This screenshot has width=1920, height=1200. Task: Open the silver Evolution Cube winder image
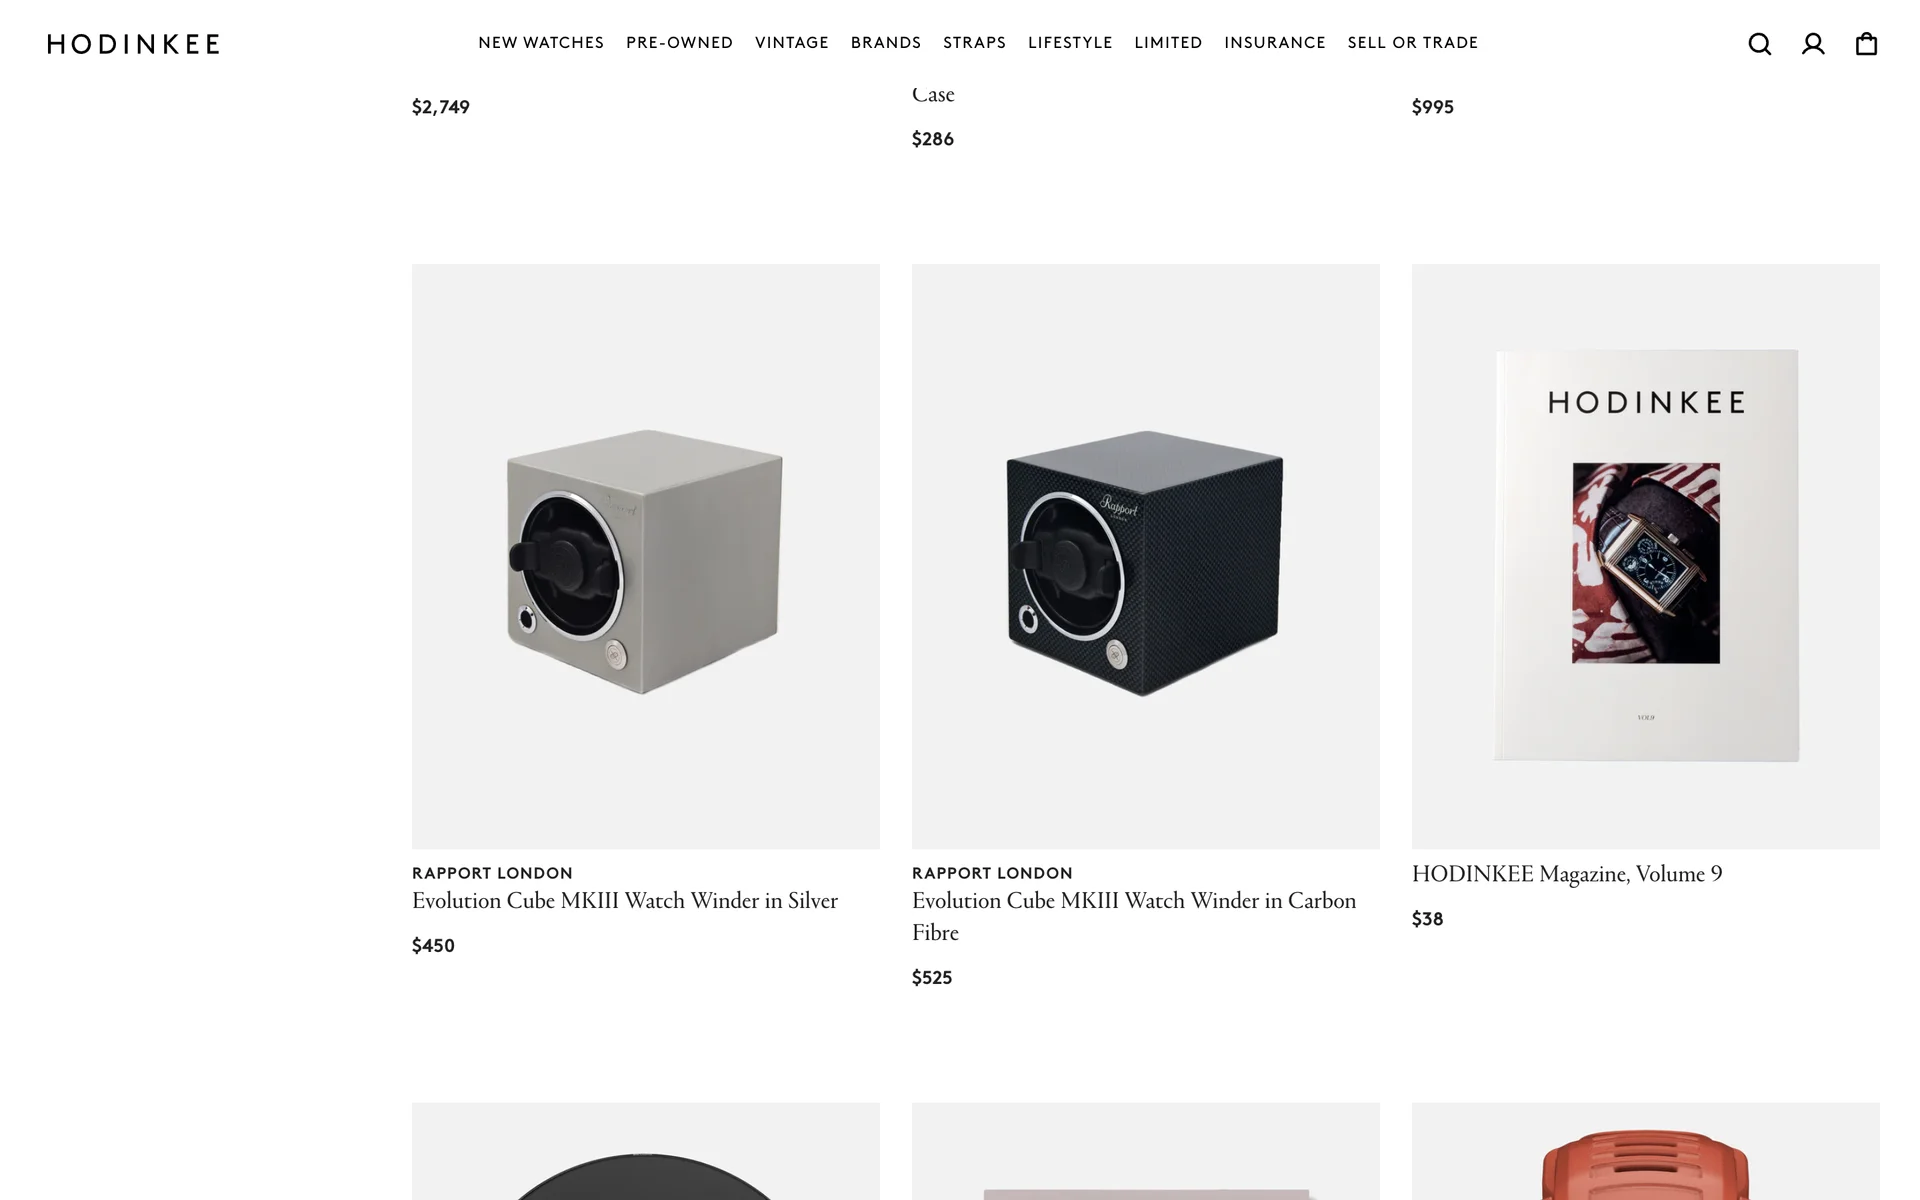[646, 556]
